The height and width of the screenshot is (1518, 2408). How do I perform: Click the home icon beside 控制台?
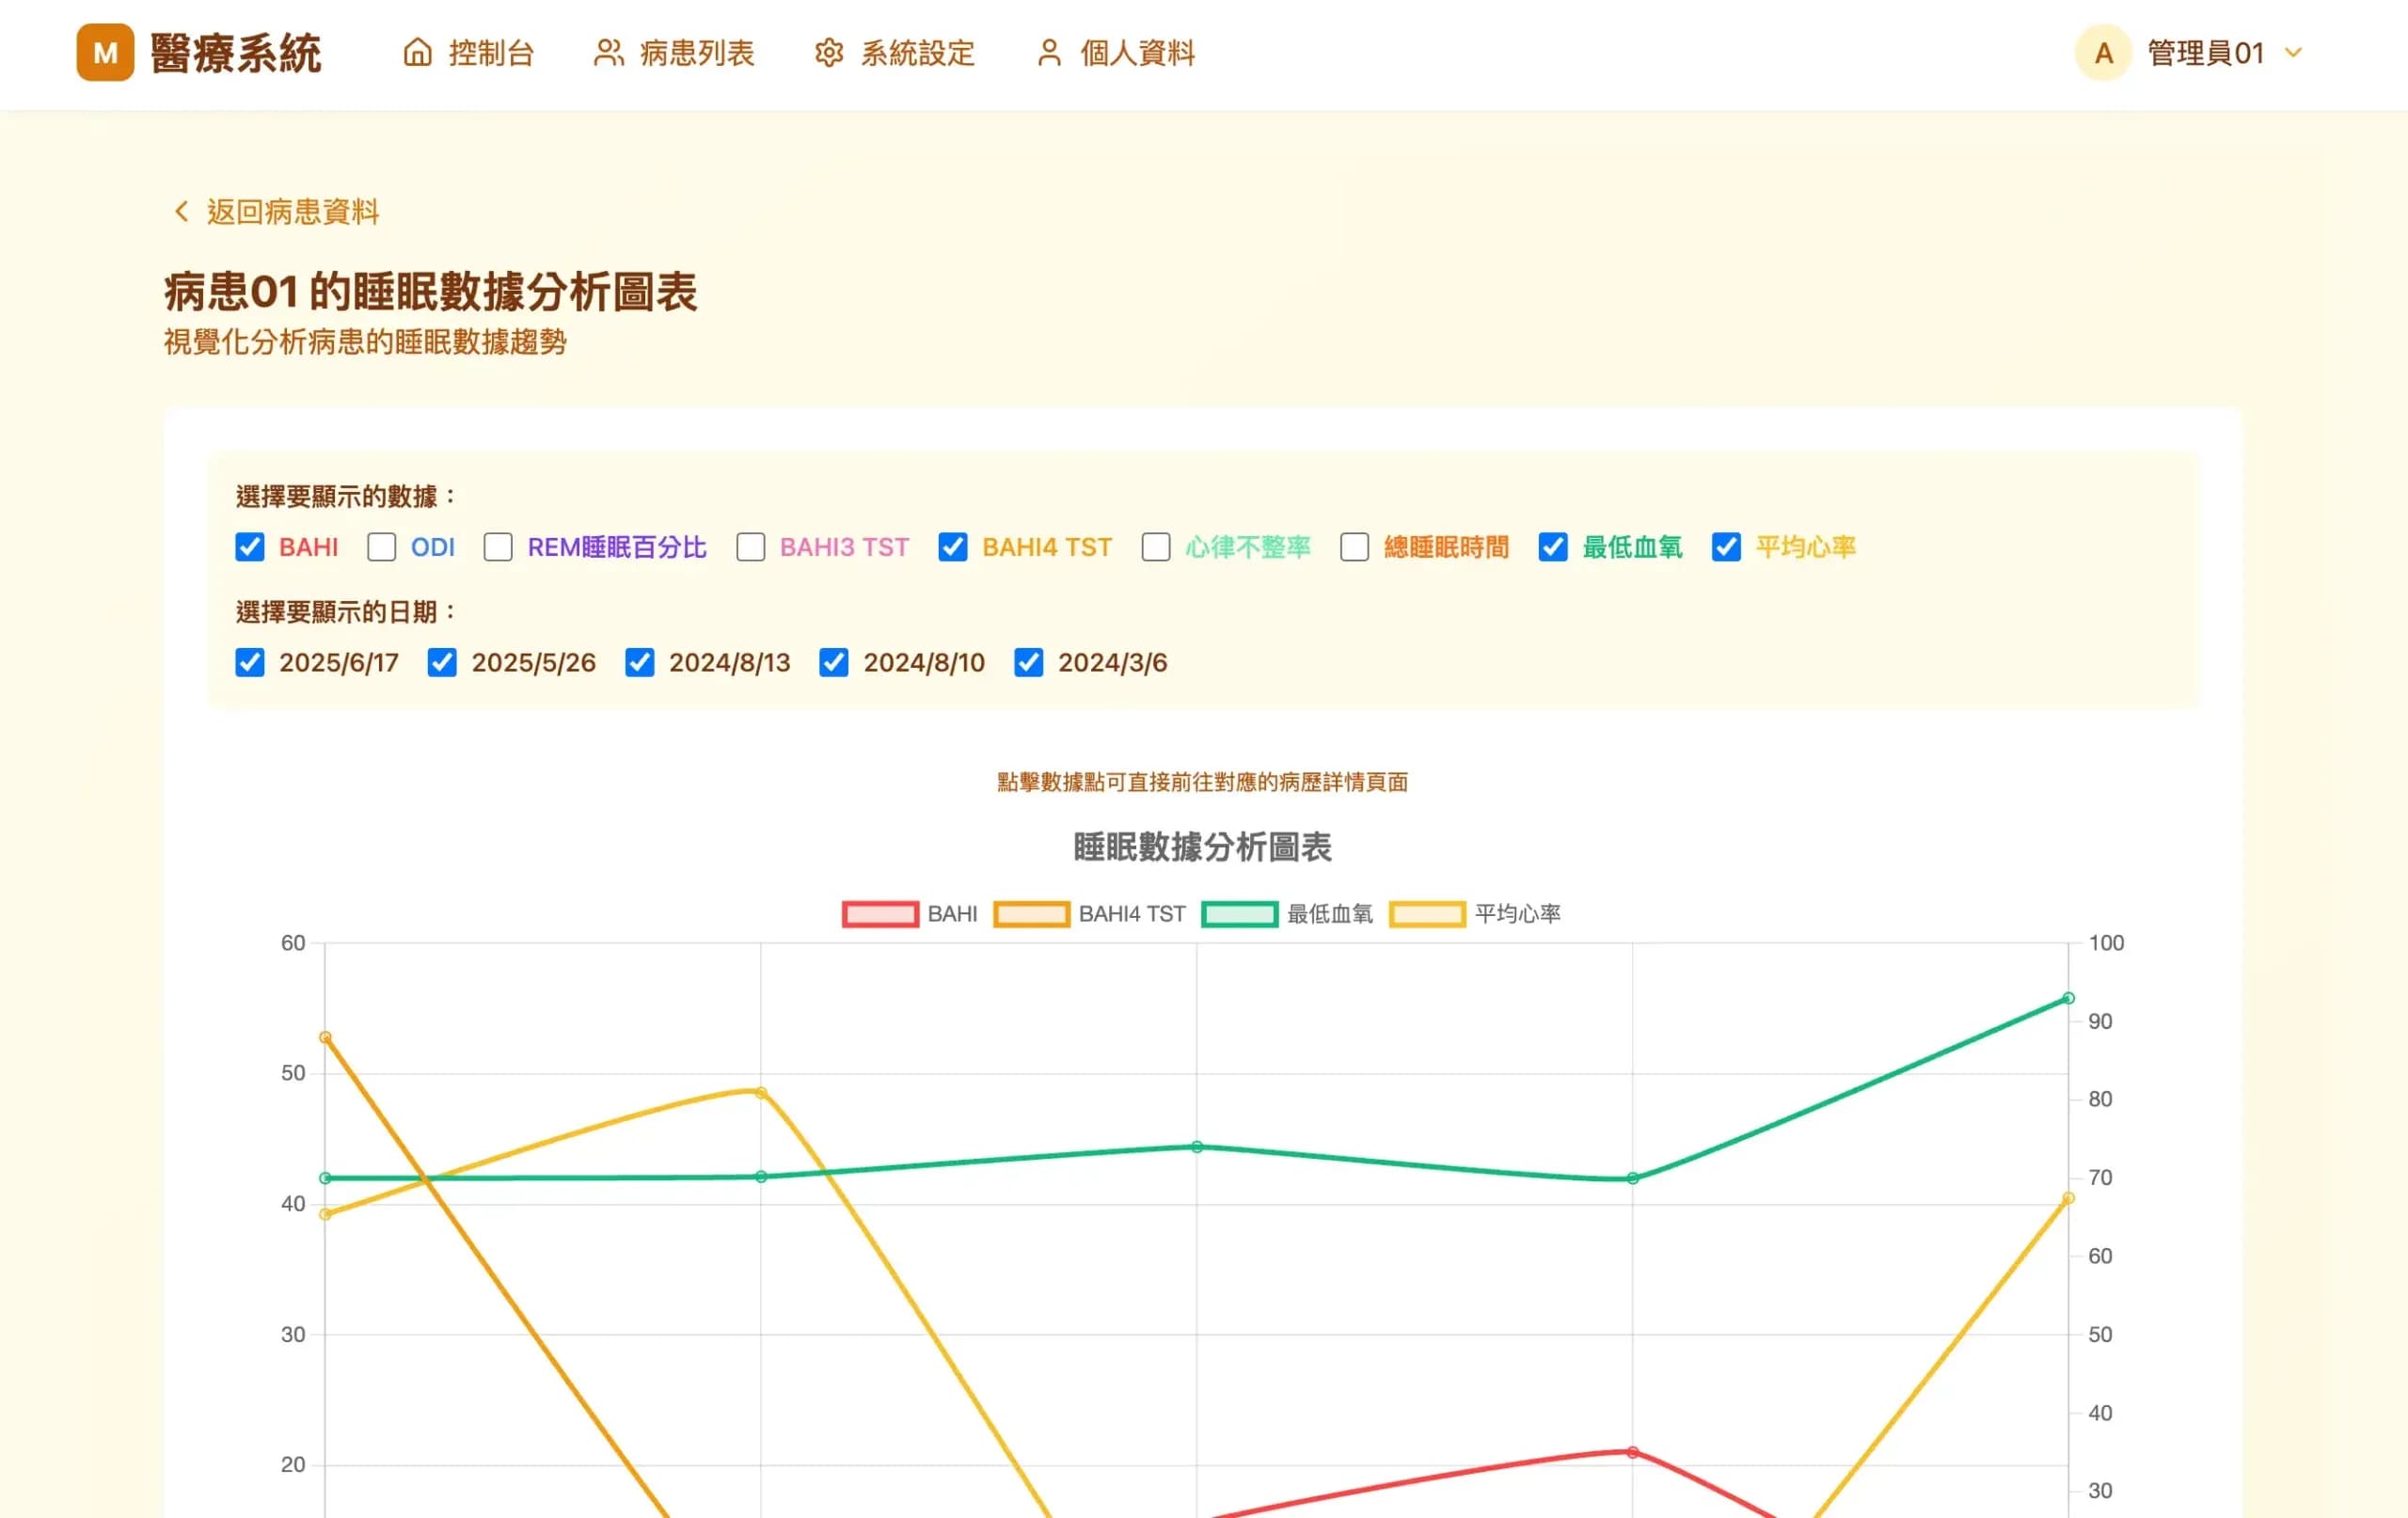pyautogui.click(x=417, y=53)
